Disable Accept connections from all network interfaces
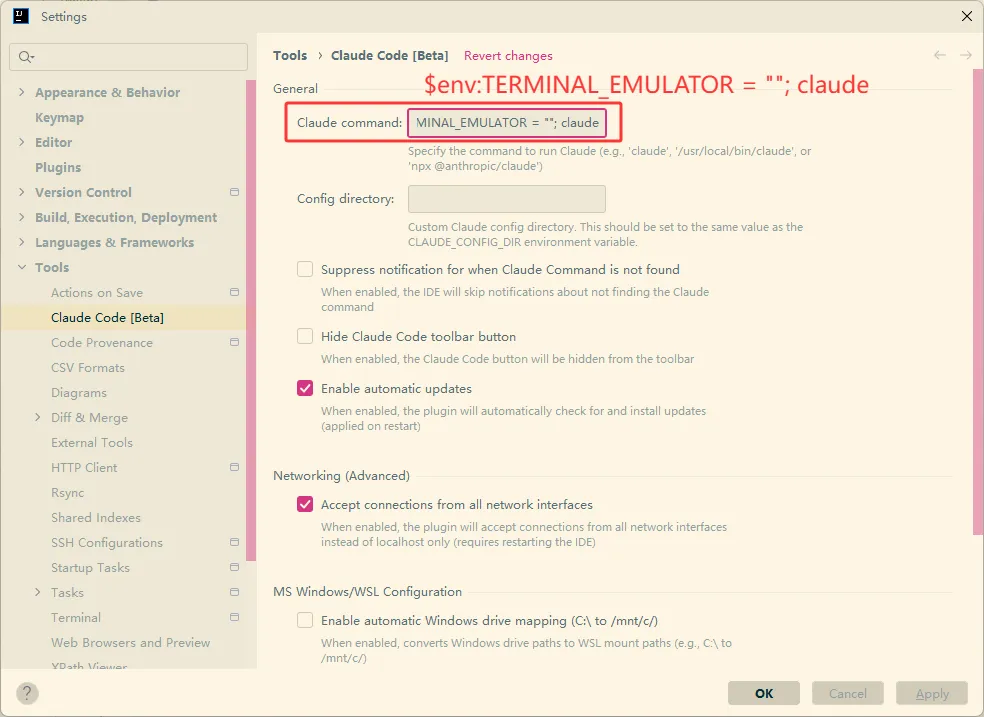The height and width of the screenshot is (717, 984). coord(305,504)
